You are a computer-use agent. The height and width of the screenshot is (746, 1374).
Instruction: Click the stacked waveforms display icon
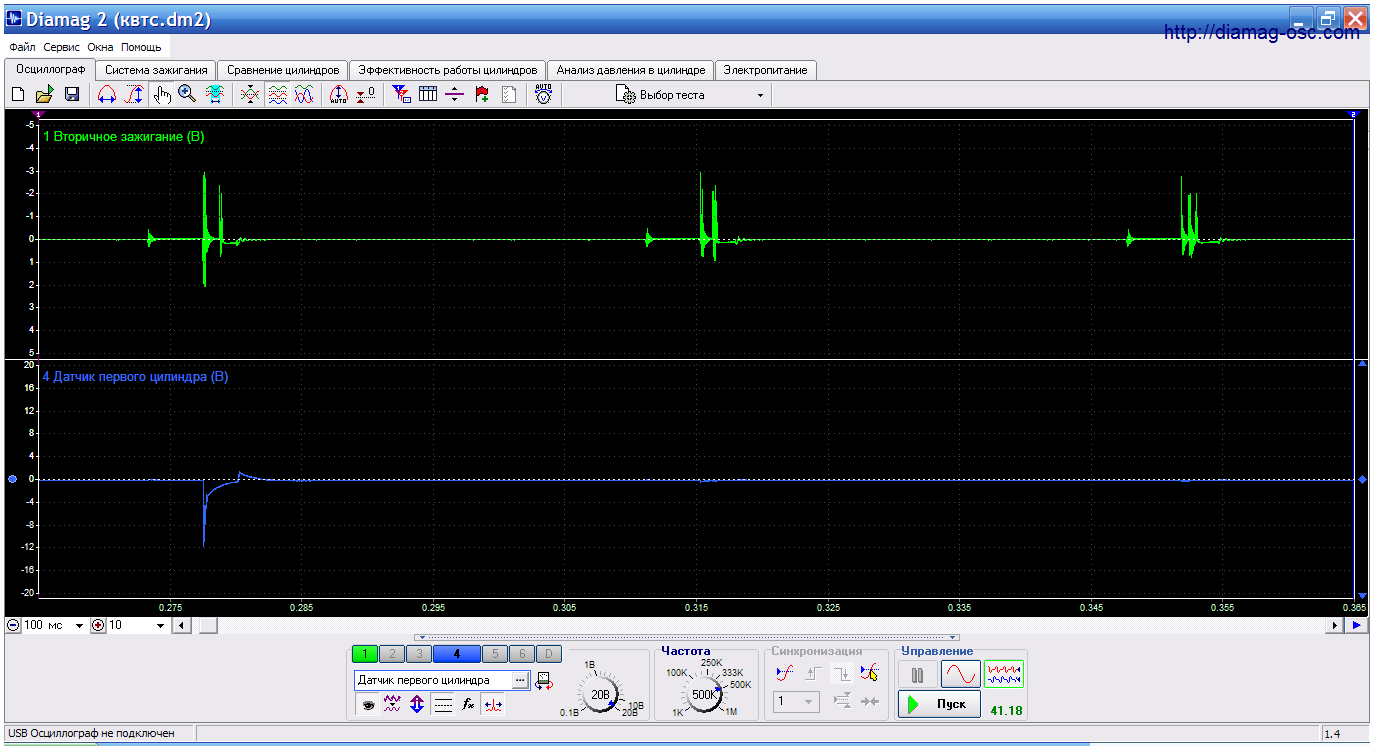click(278, 95)
